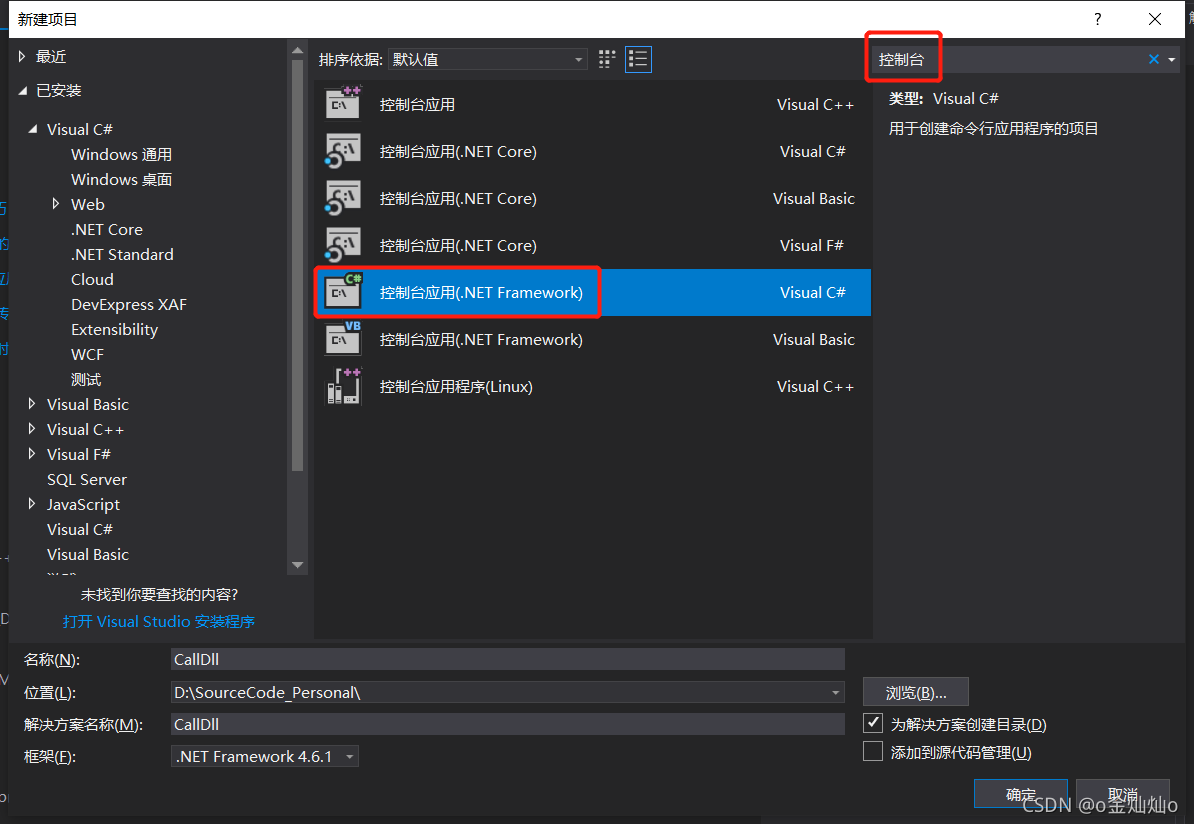The width and height of the screenshot is (1194, 824).
Task: Select WCF category
Action: tap(87, 355)
